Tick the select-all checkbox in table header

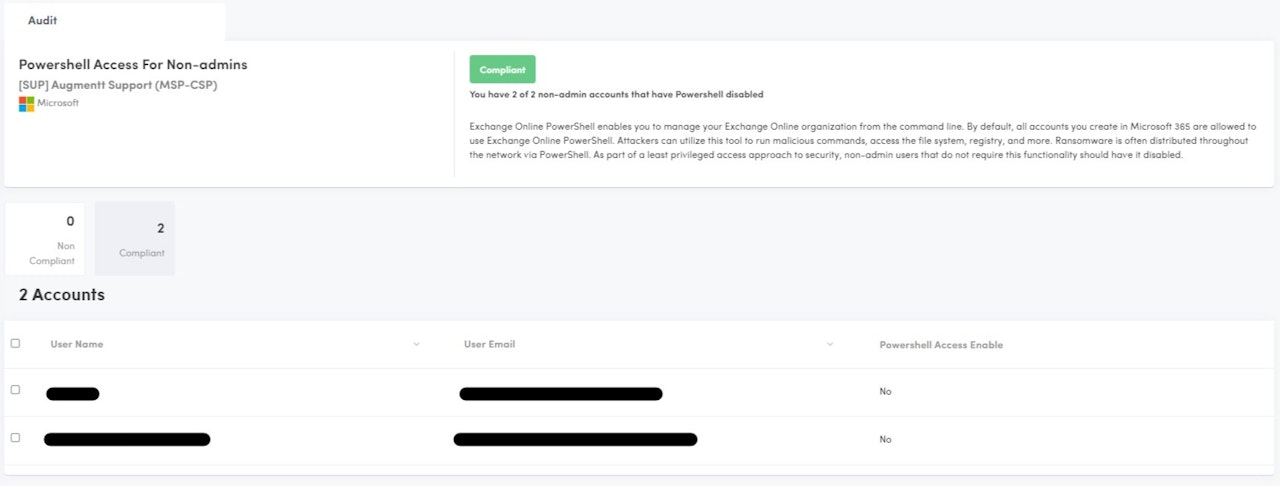[x=15, y=343]
